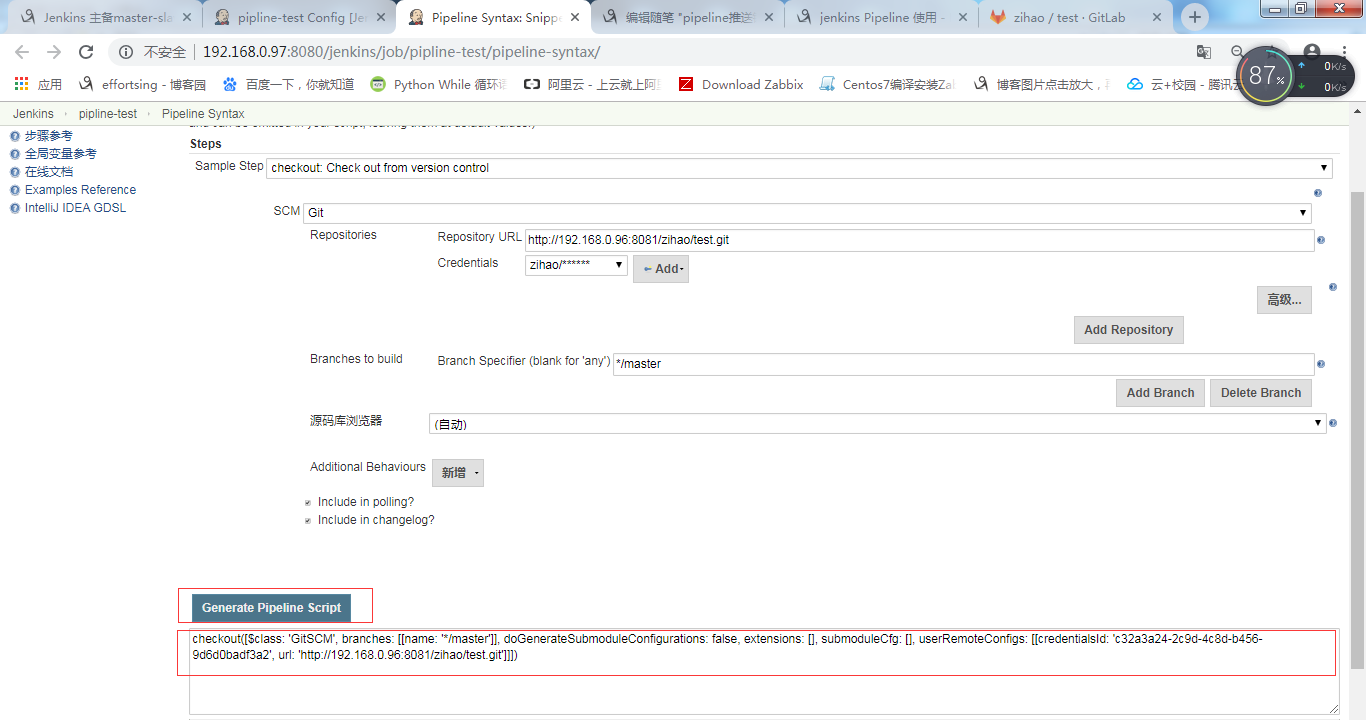This screenshot has height=720, width=1366.
Task: Switch to the jenkins Pipeline 使用 tab
Action: tap(881, 17)
